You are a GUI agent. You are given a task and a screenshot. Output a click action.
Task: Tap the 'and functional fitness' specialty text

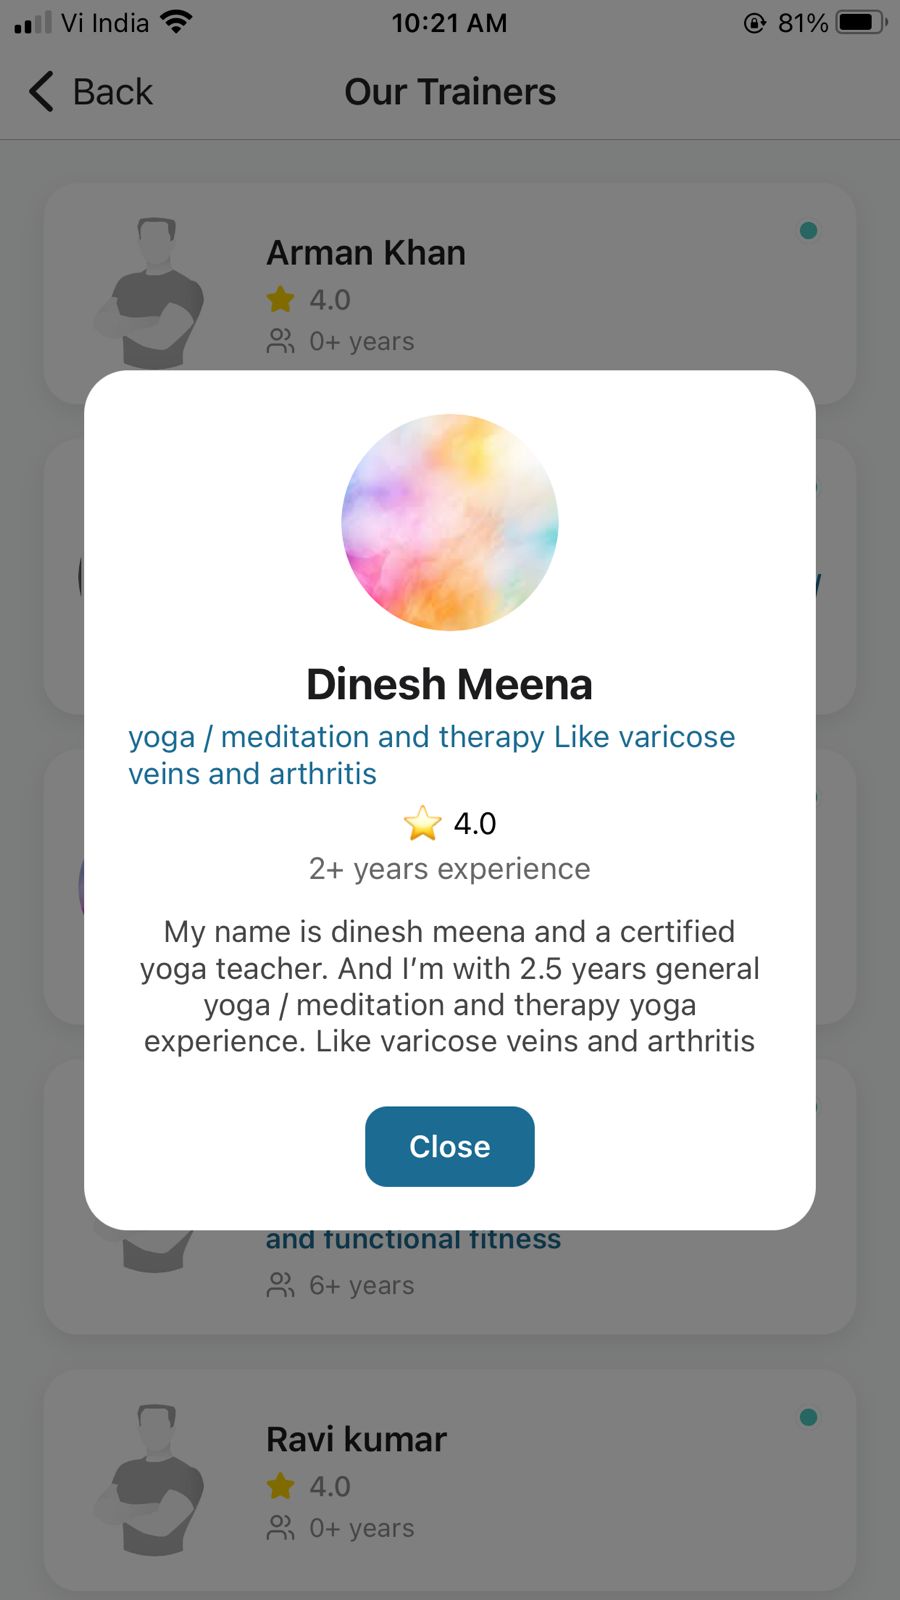413,1242
